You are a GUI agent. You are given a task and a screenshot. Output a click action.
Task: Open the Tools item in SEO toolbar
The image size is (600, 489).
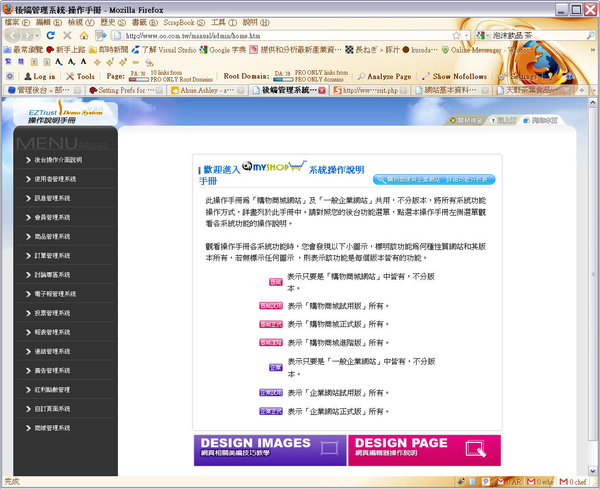tap(80, 77)
